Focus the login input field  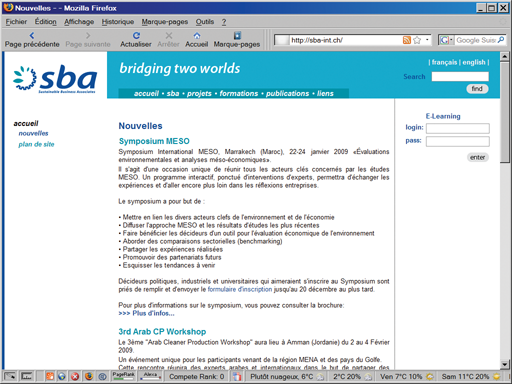click(458, 128)
